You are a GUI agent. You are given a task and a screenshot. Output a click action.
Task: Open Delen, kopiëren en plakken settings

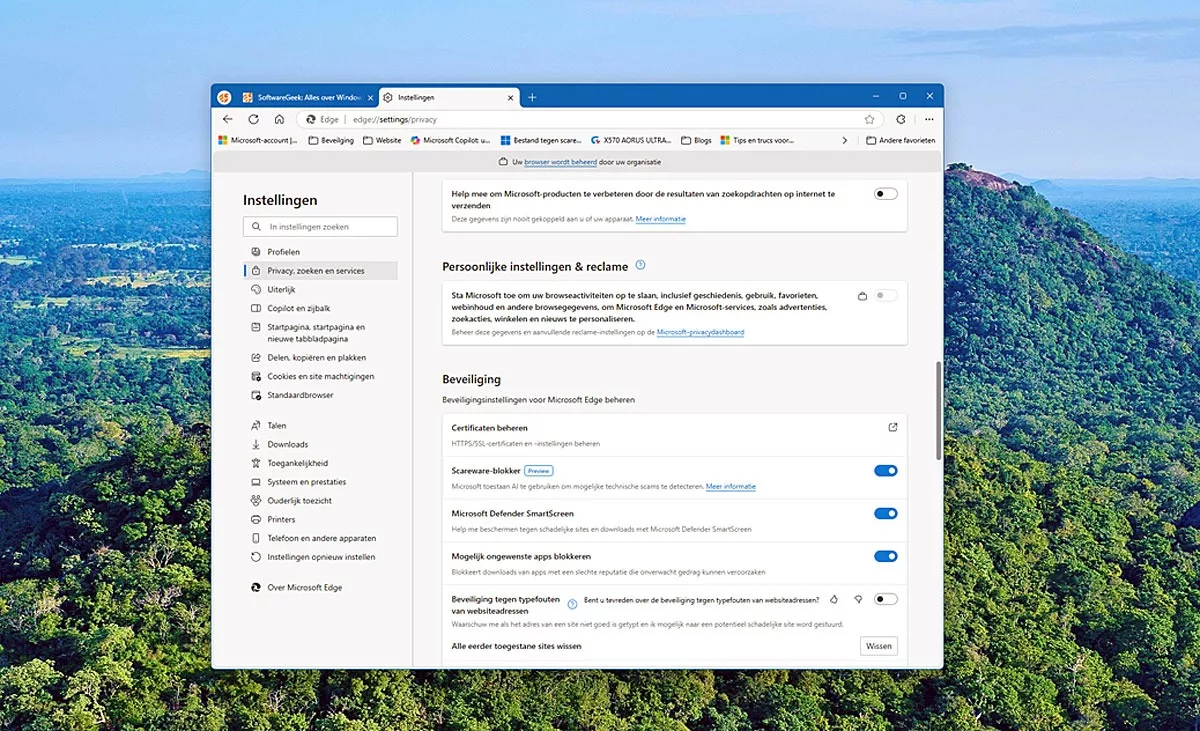[x=320, y=357]
